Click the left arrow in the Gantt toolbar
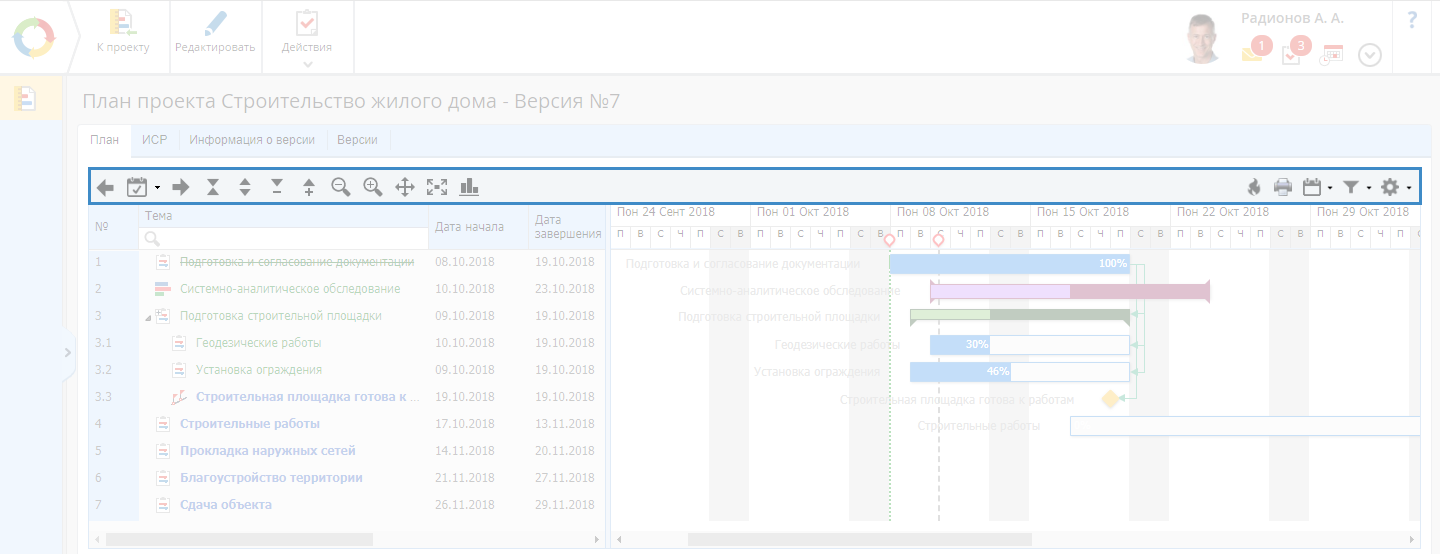Image resolution: width=1440 pixels, height=554 pixels. [x=105, y=186]
